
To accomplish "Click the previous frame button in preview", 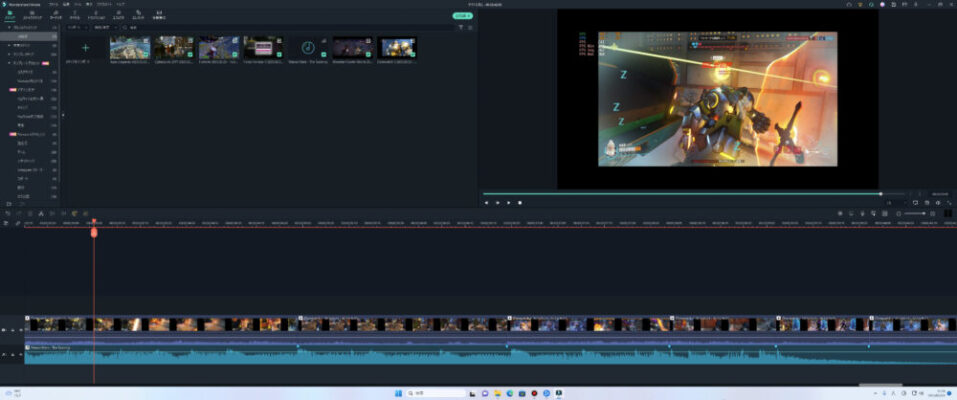I will click(x=486, y=202).
